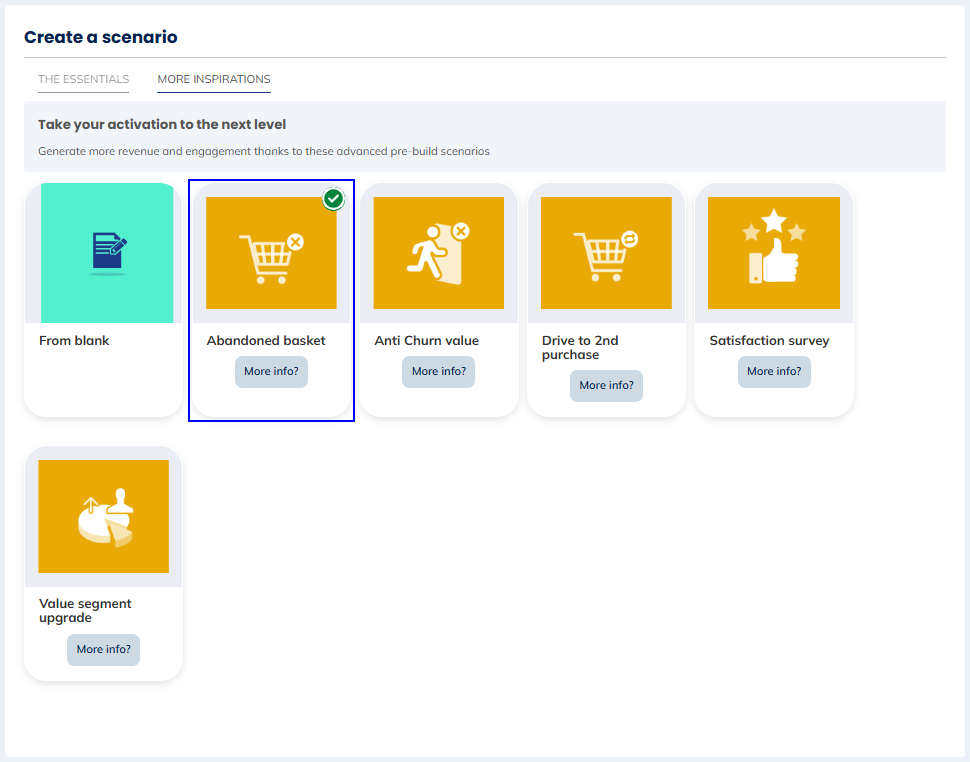
Task: Click the From blank card title
Action: tap(74, 341)
